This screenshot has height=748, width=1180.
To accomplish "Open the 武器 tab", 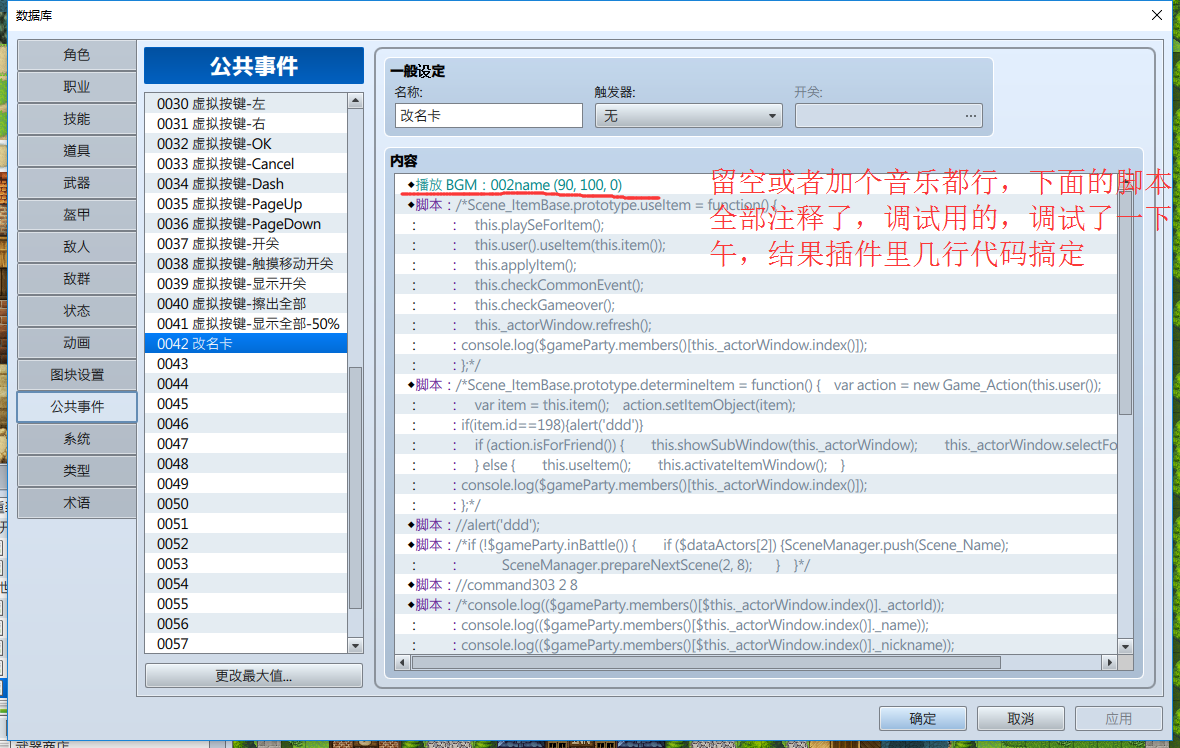I will coord(77,183).
